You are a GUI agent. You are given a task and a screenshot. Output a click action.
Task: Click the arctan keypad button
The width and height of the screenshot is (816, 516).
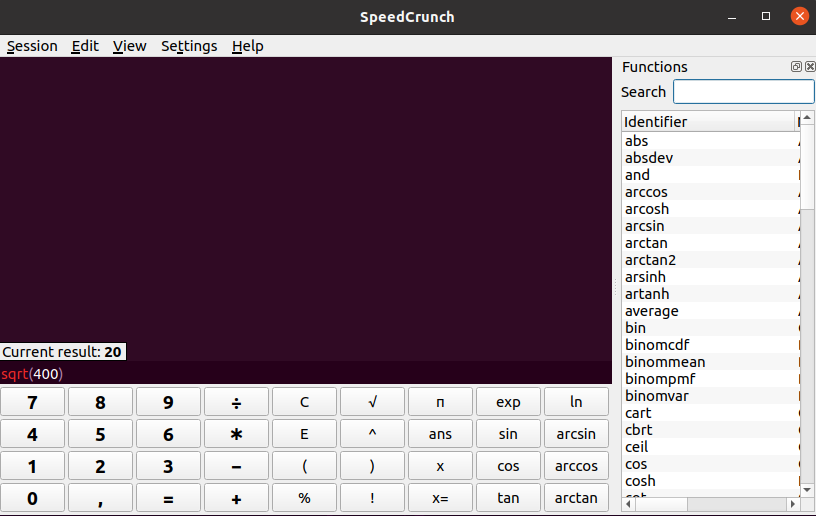576,498
